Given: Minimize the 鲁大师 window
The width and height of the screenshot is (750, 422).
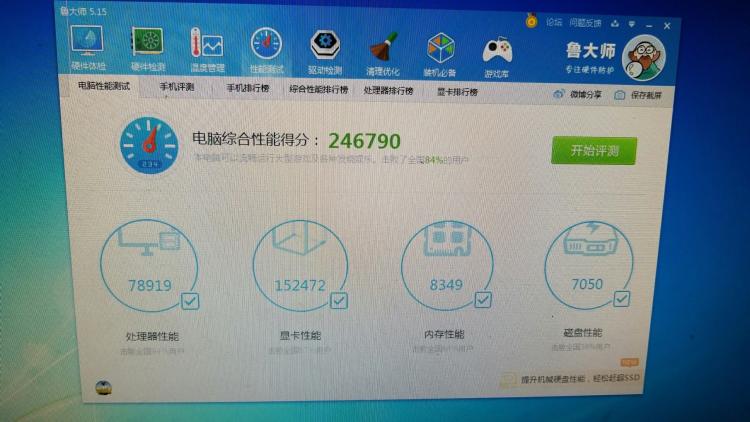Looking at the screenshot, I should [x=649, y=25].
